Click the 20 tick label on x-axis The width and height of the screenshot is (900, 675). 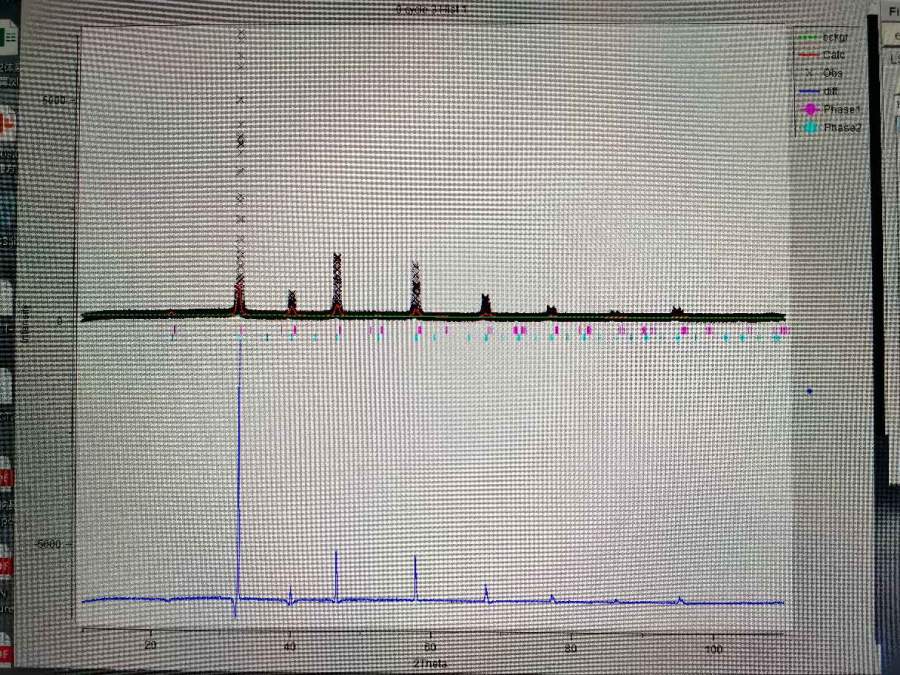[x=151, y=646]
